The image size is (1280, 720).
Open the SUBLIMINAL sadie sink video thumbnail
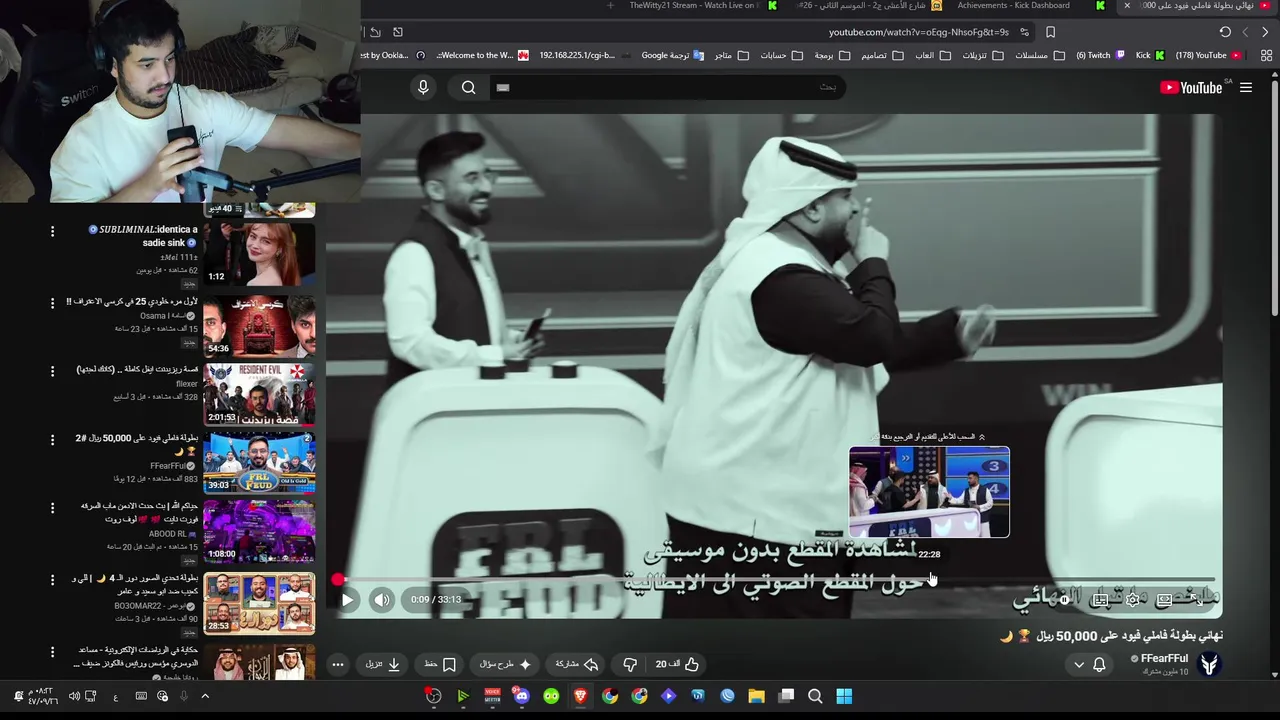(x=259, y=254)
